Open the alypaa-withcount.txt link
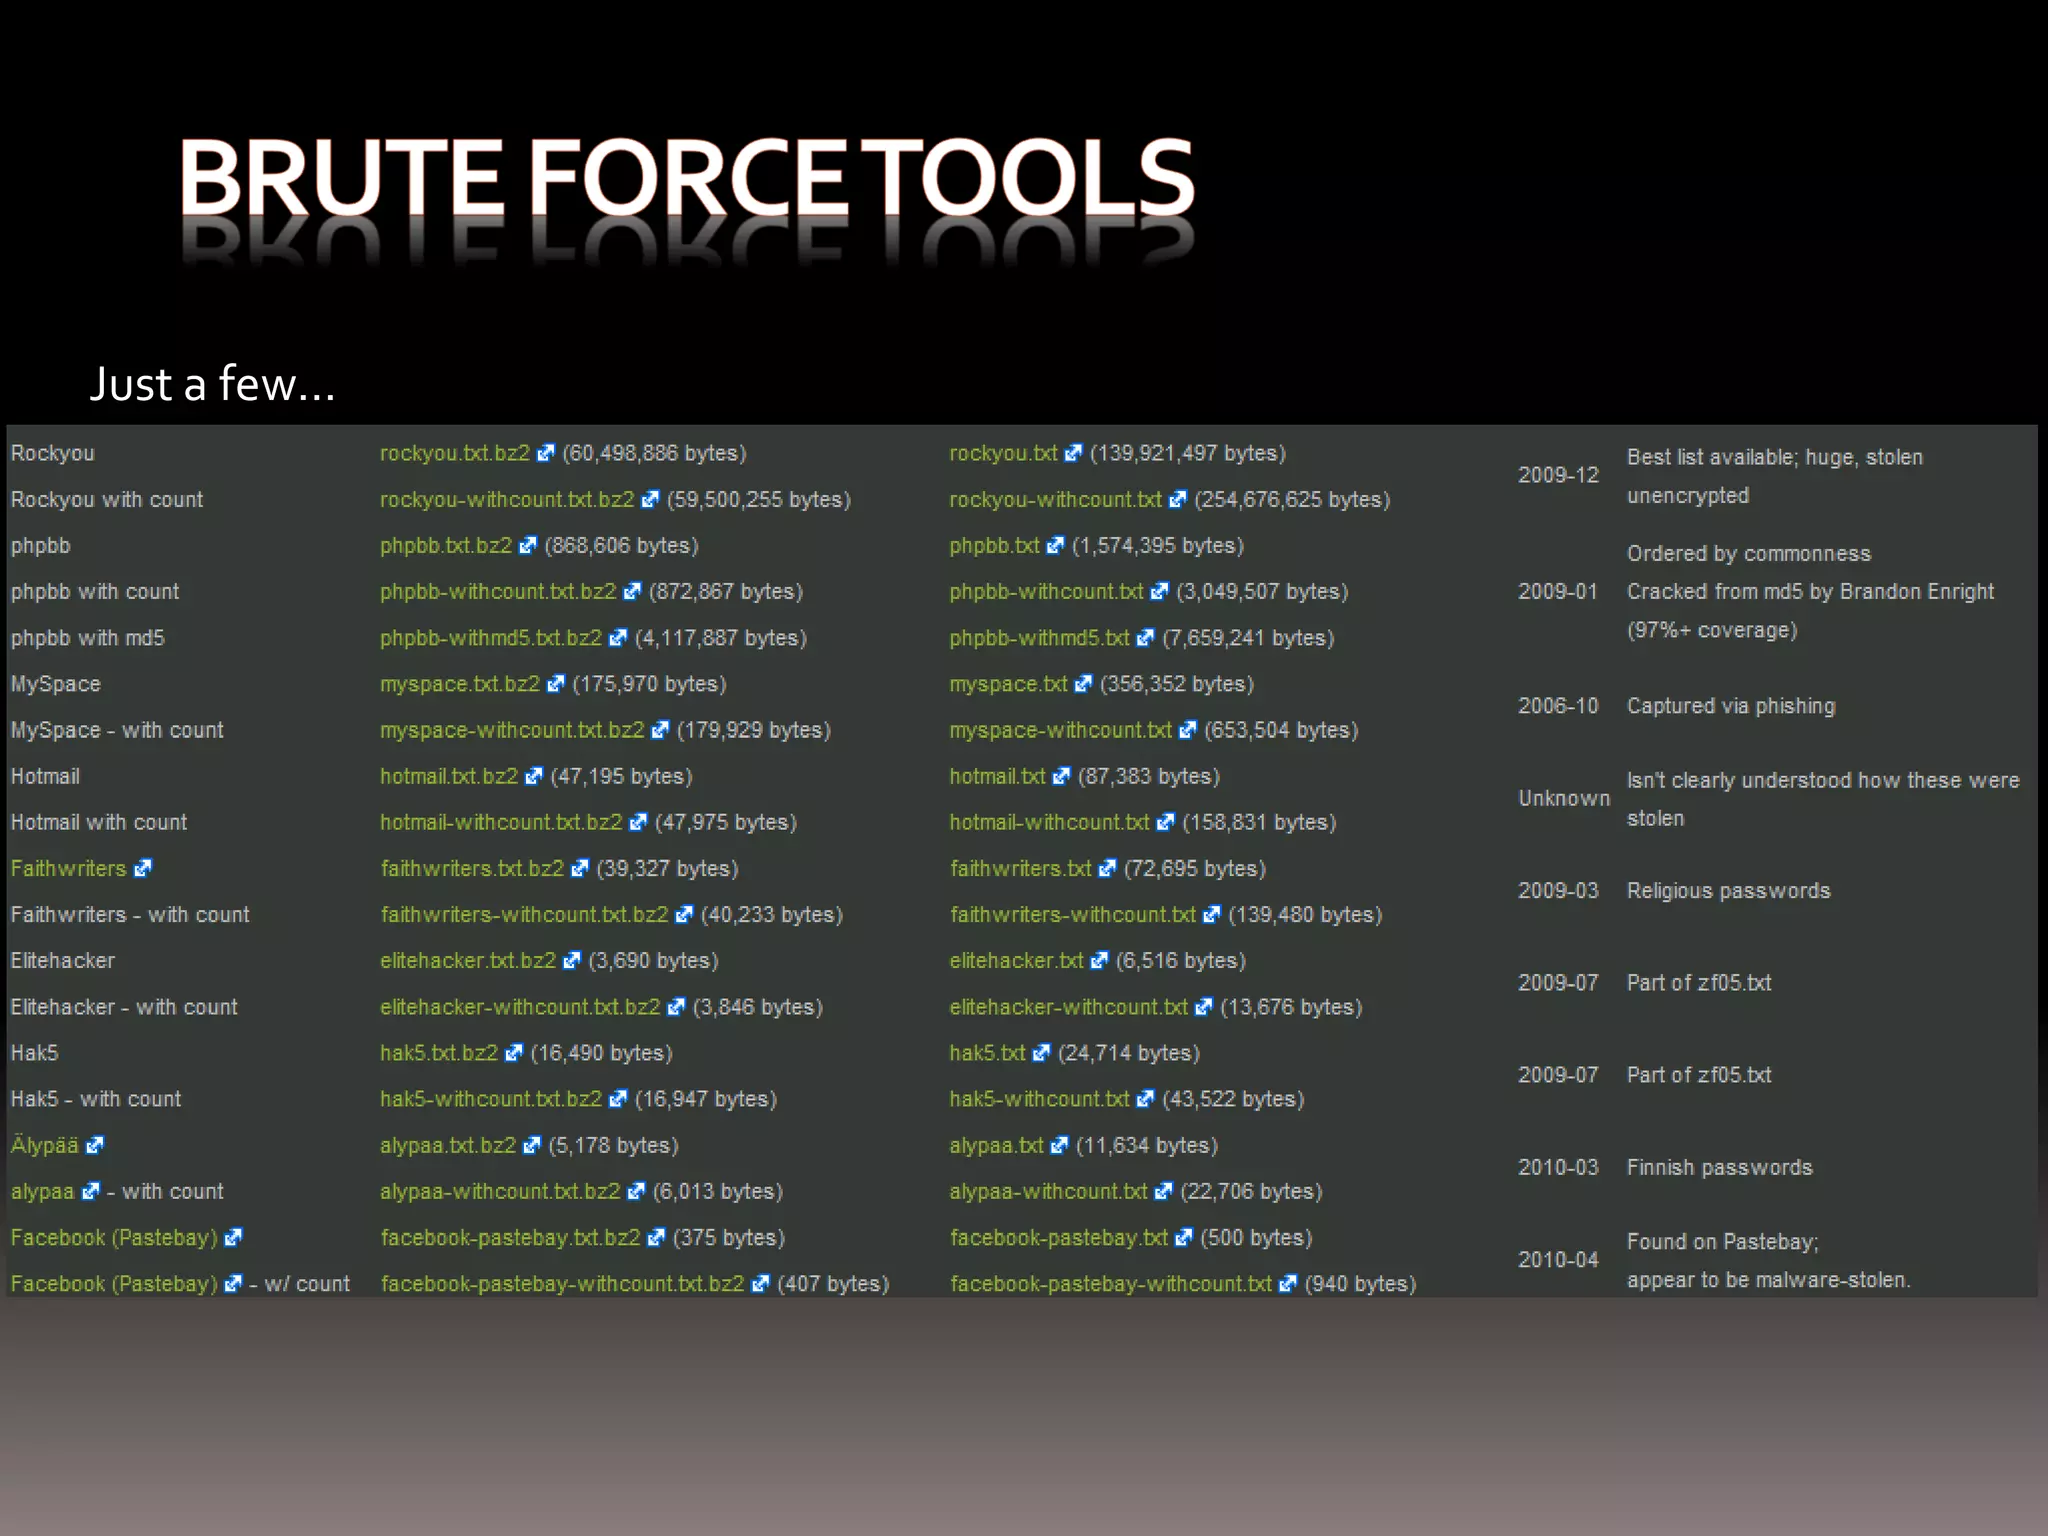This screenshot has width=2048, height=1536. click(1048, 1192)
